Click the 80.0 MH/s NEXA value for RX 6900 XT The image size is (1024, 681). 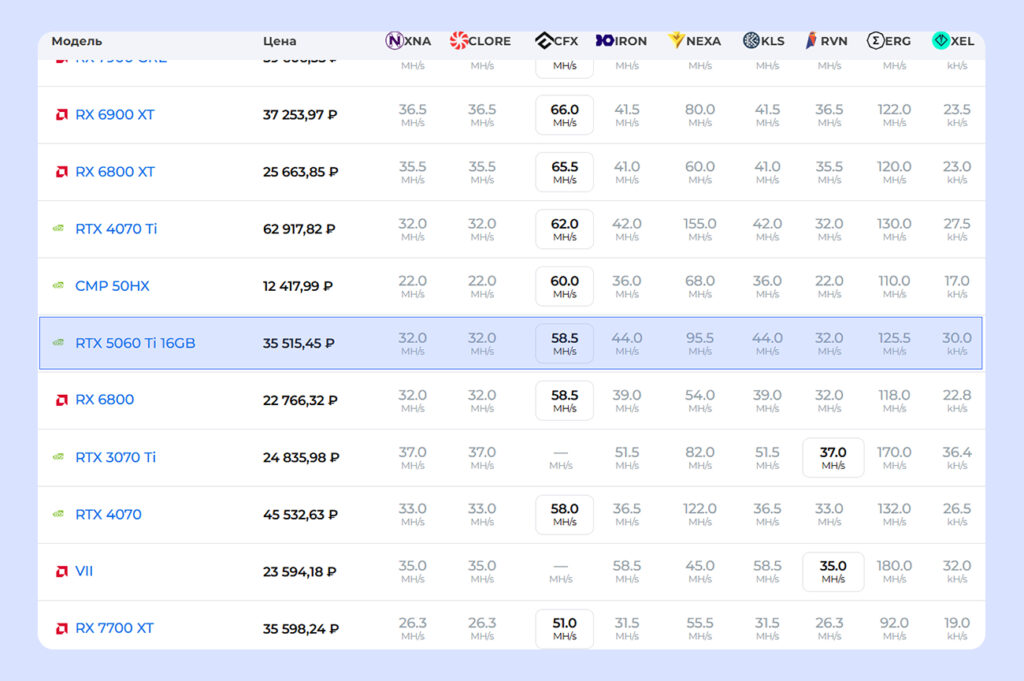pos(700,115)
